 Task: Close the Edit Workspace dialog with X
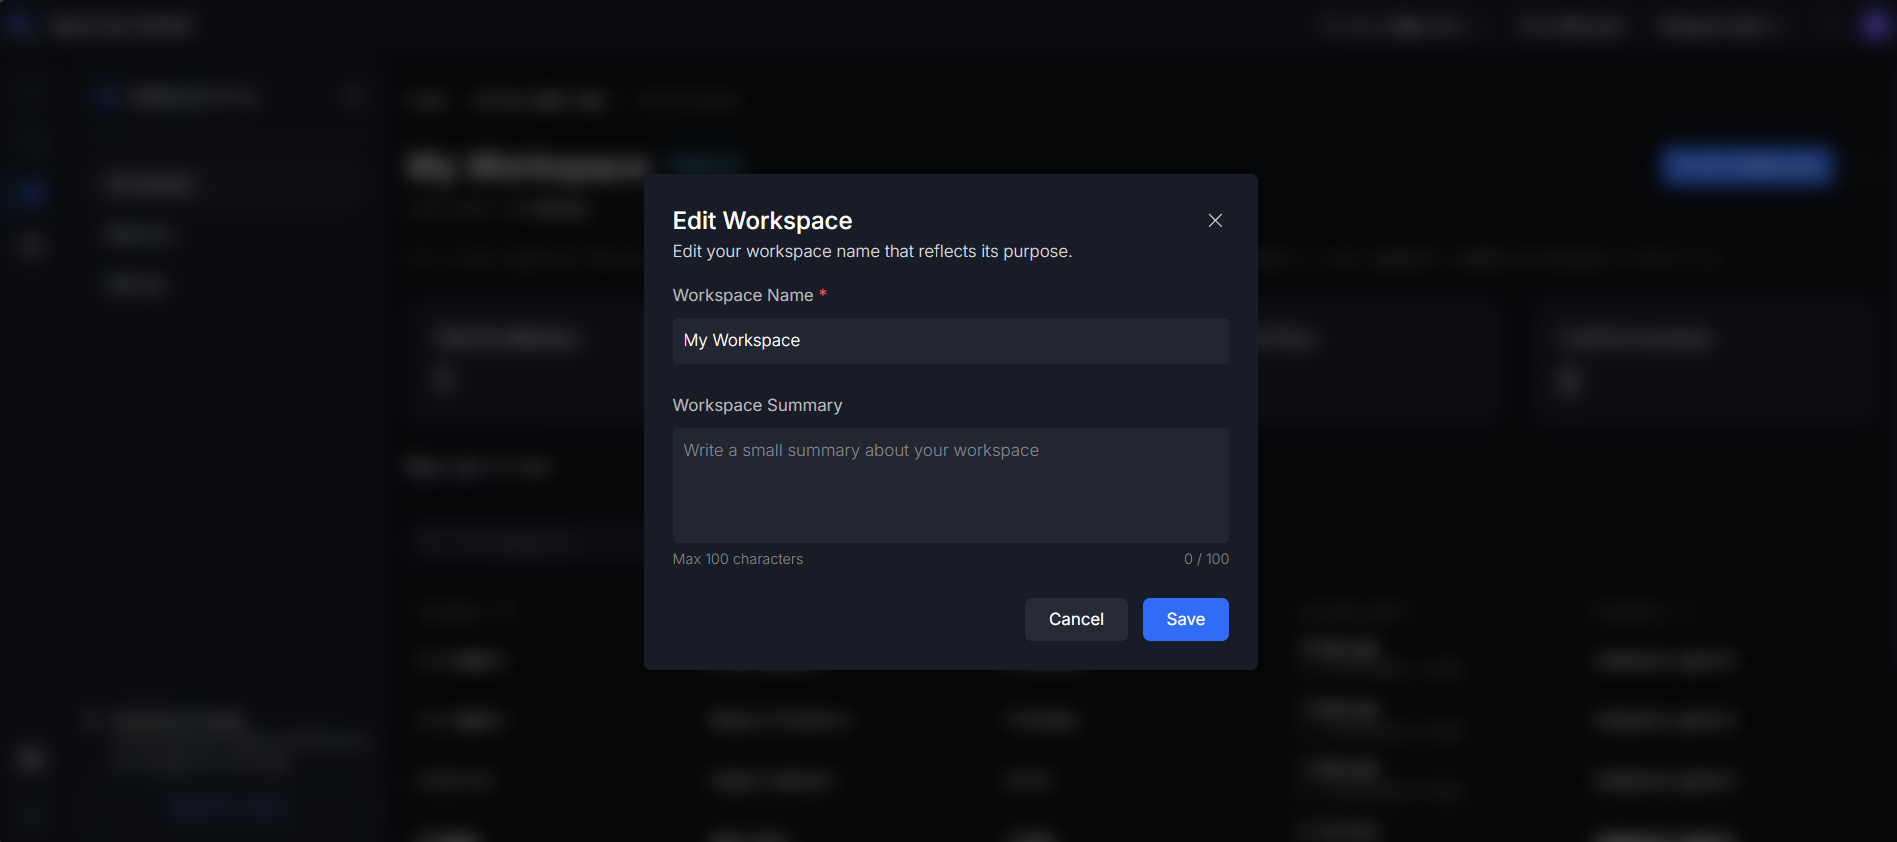[1215, 220]
